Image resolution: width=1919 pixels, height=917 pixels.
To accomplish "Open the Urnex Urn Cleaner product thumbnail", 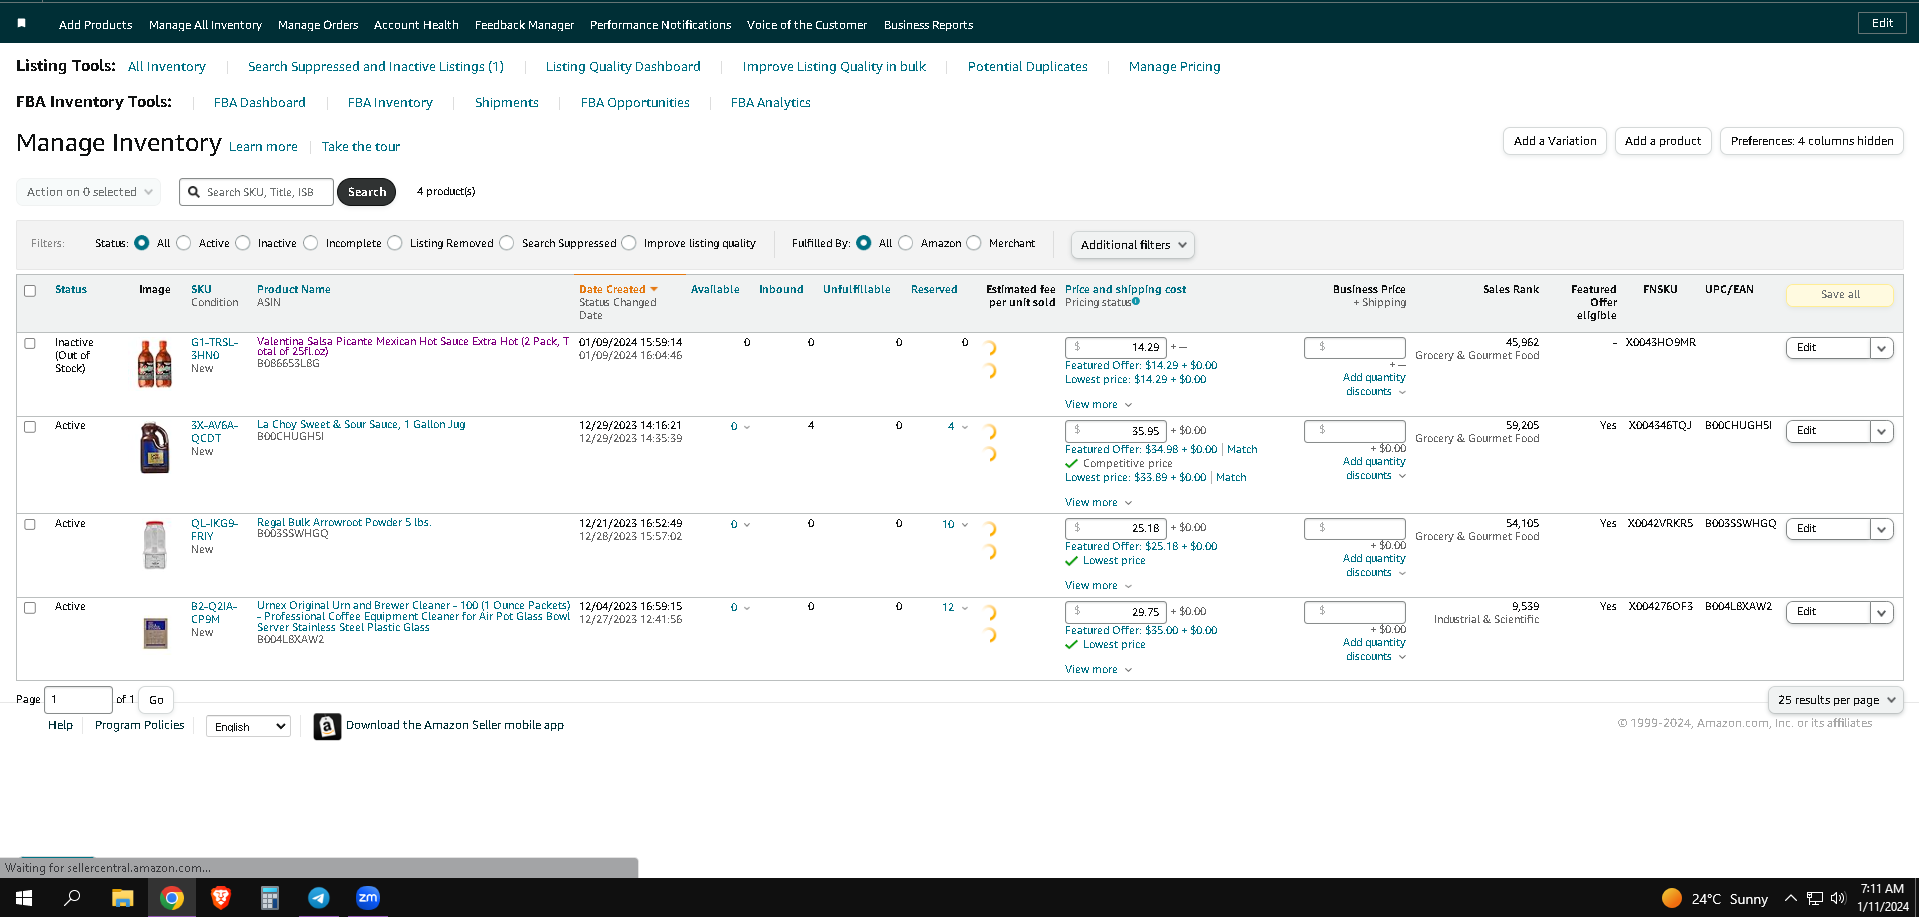I will [155, 633].
